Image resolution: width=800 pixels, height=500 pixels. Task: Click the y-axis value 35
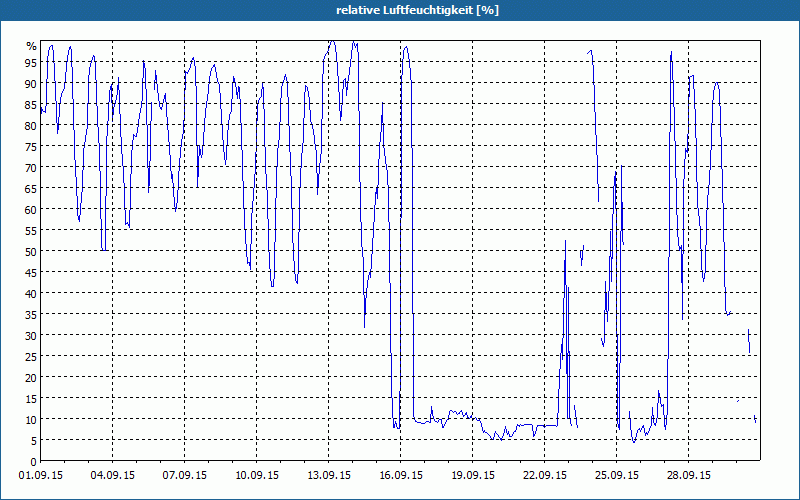31,315
